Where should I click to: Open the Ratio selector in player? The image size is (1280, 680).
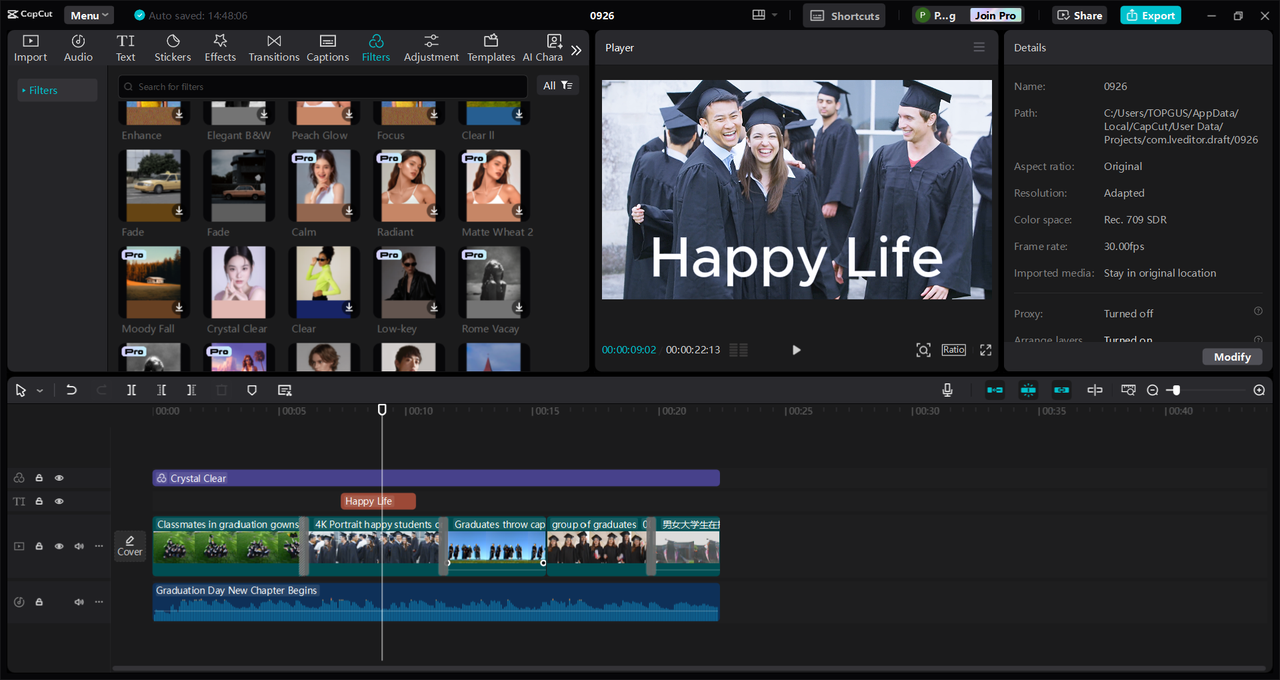pyautogui.click(x=953, y=350)
